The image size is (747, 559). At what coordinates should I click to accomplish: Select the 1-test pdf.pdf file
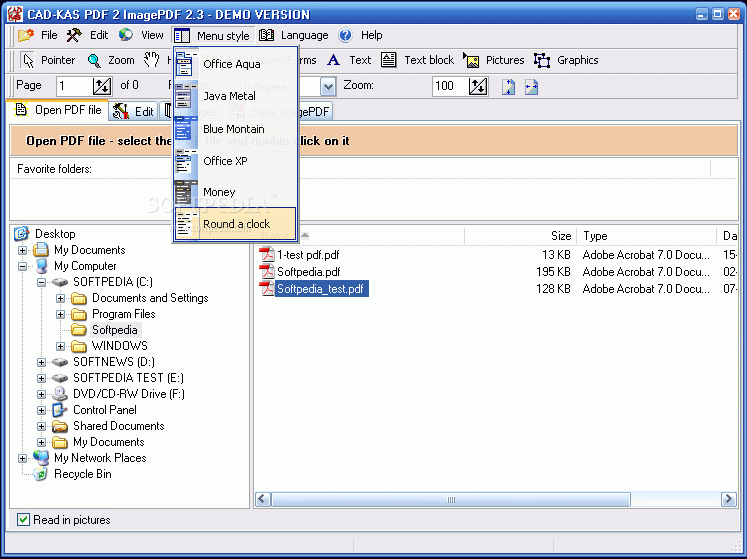coord(308,255)
